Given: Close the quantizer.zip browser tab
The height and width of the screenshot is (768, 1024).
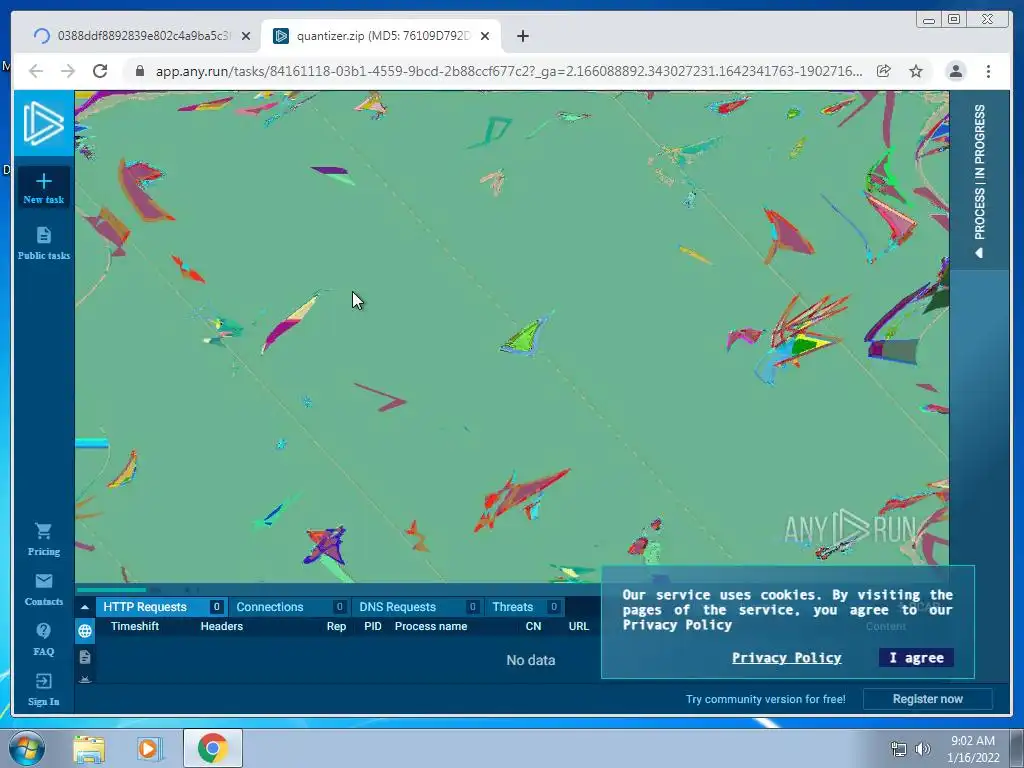Looking at the screenshot, I should point(485,36).
